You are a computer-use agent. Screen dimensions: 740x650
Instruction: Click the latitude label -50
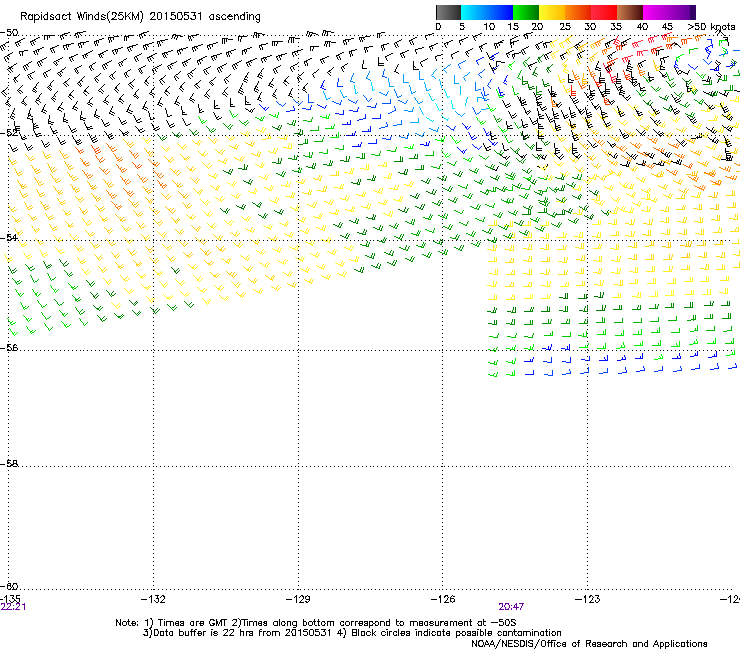point(9,33)
